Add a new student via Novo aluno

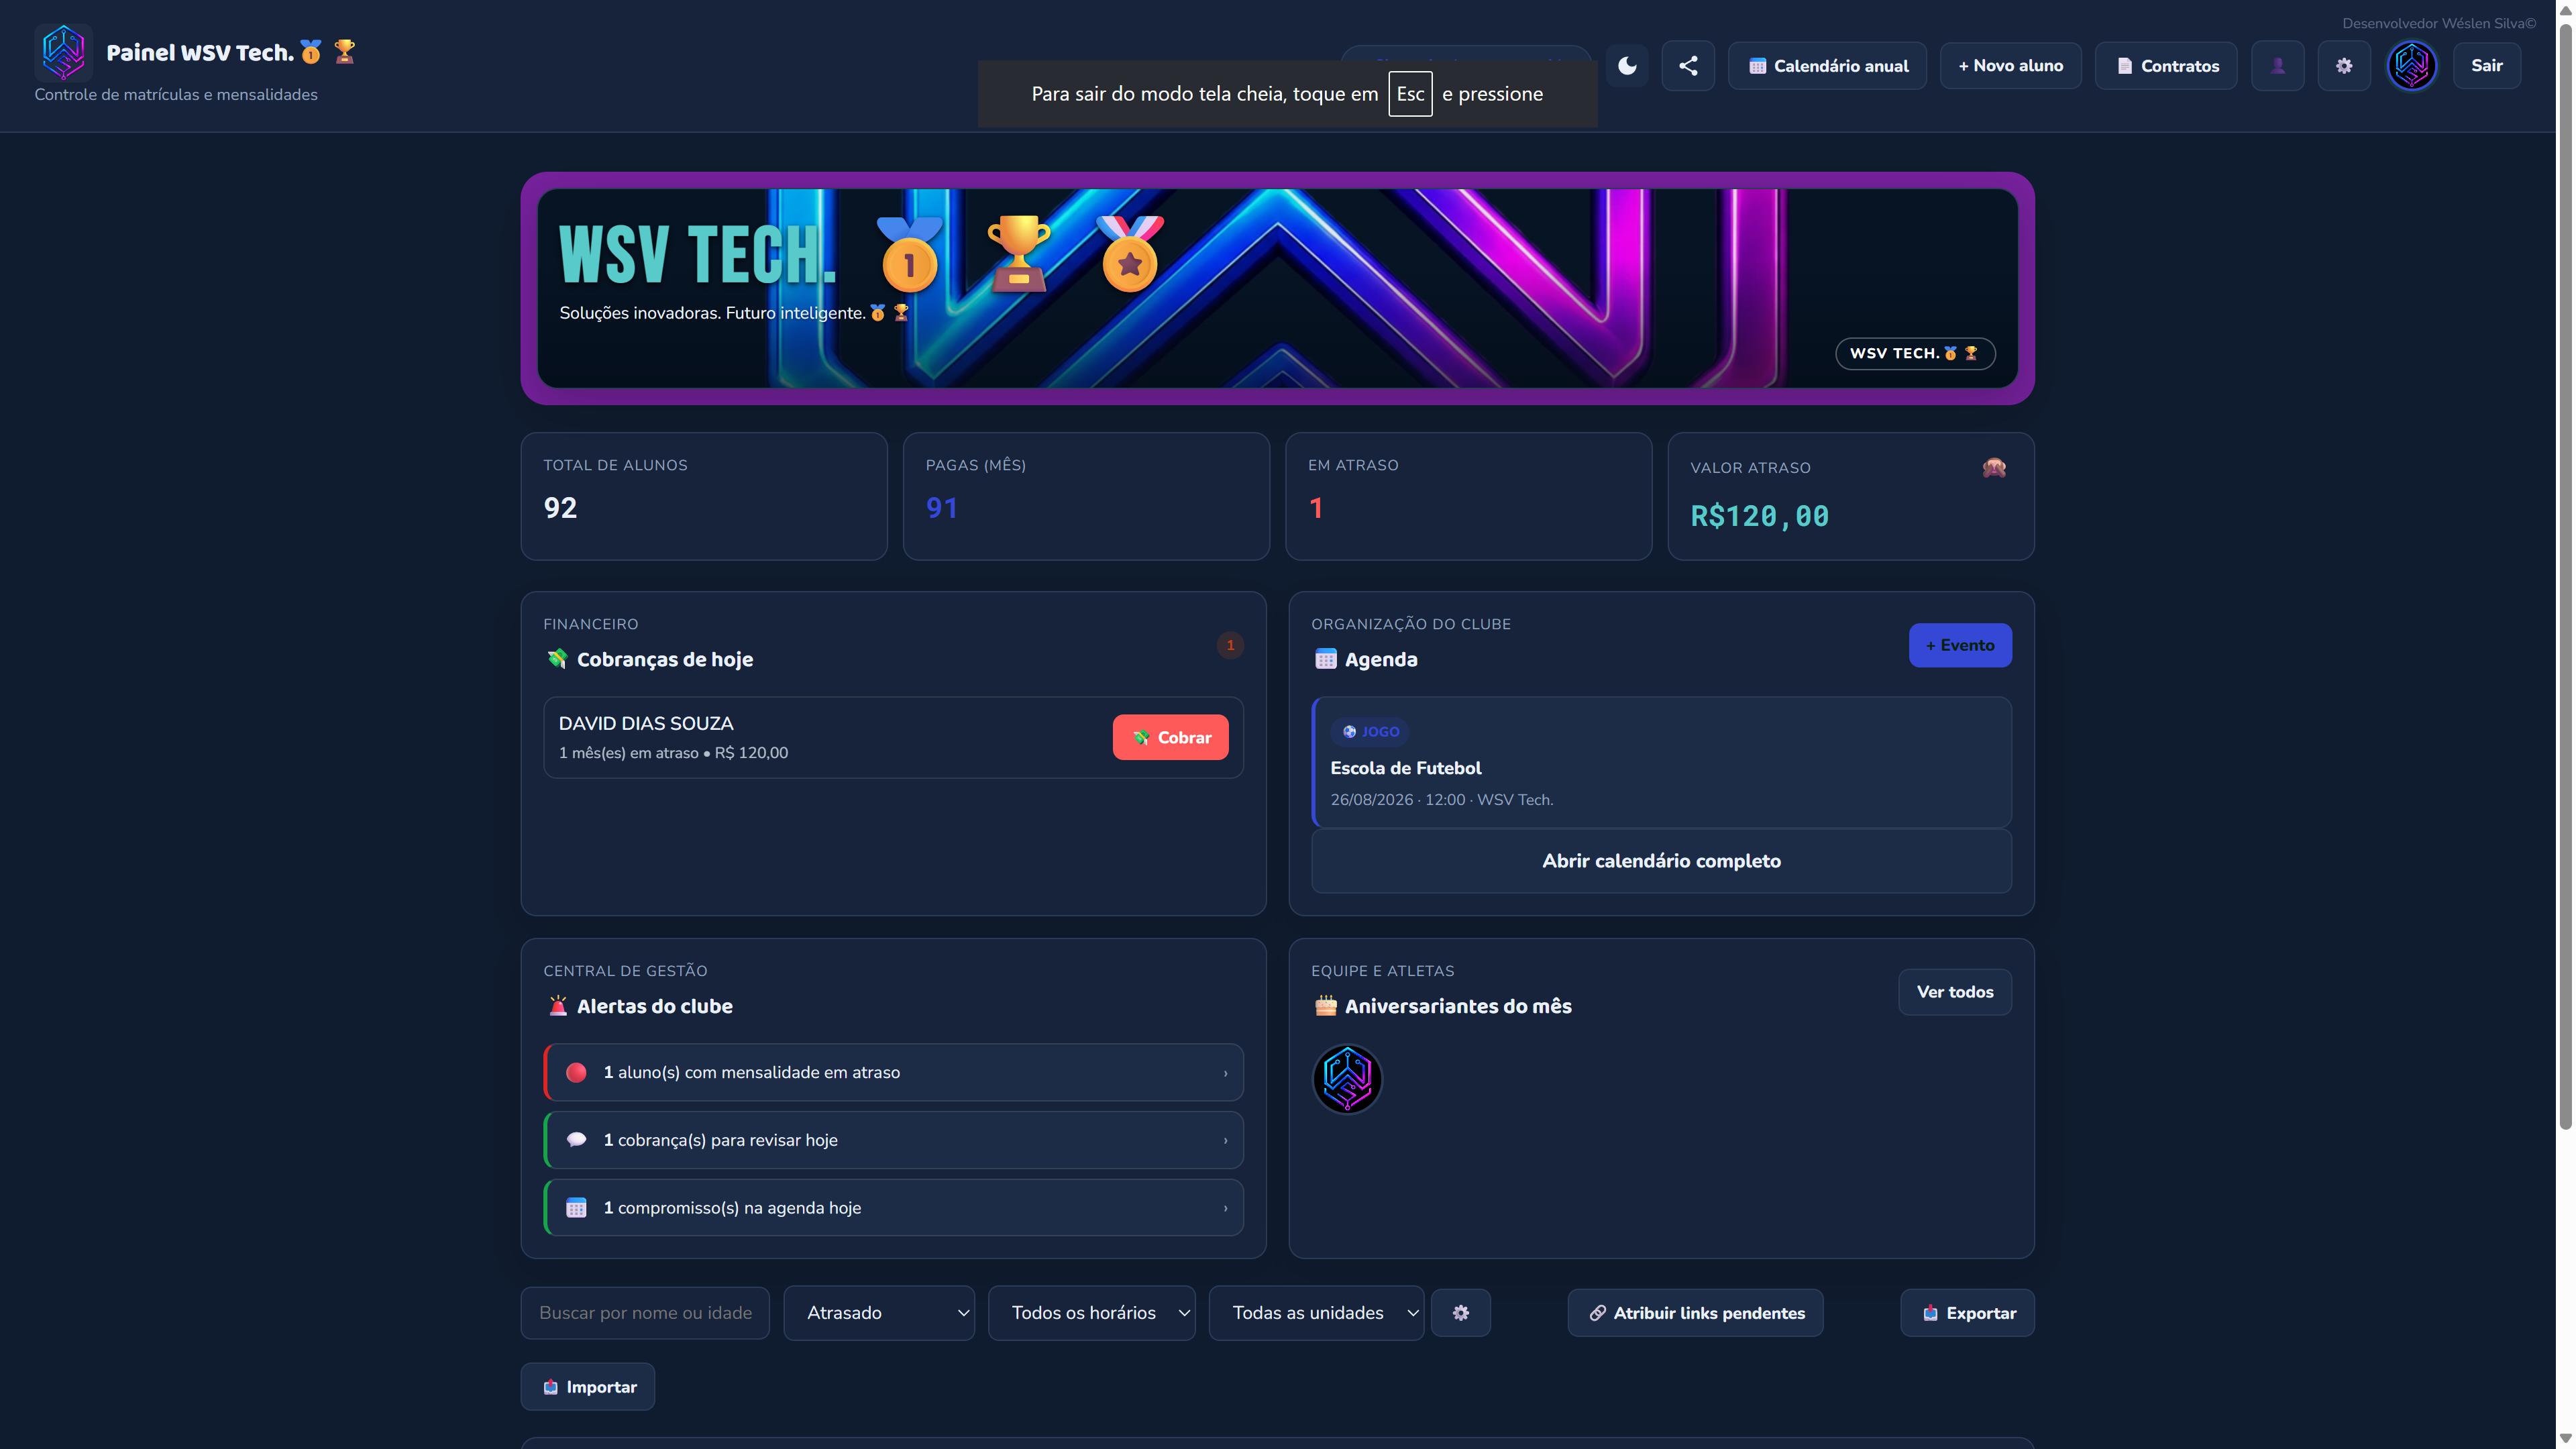(2010, 66)
